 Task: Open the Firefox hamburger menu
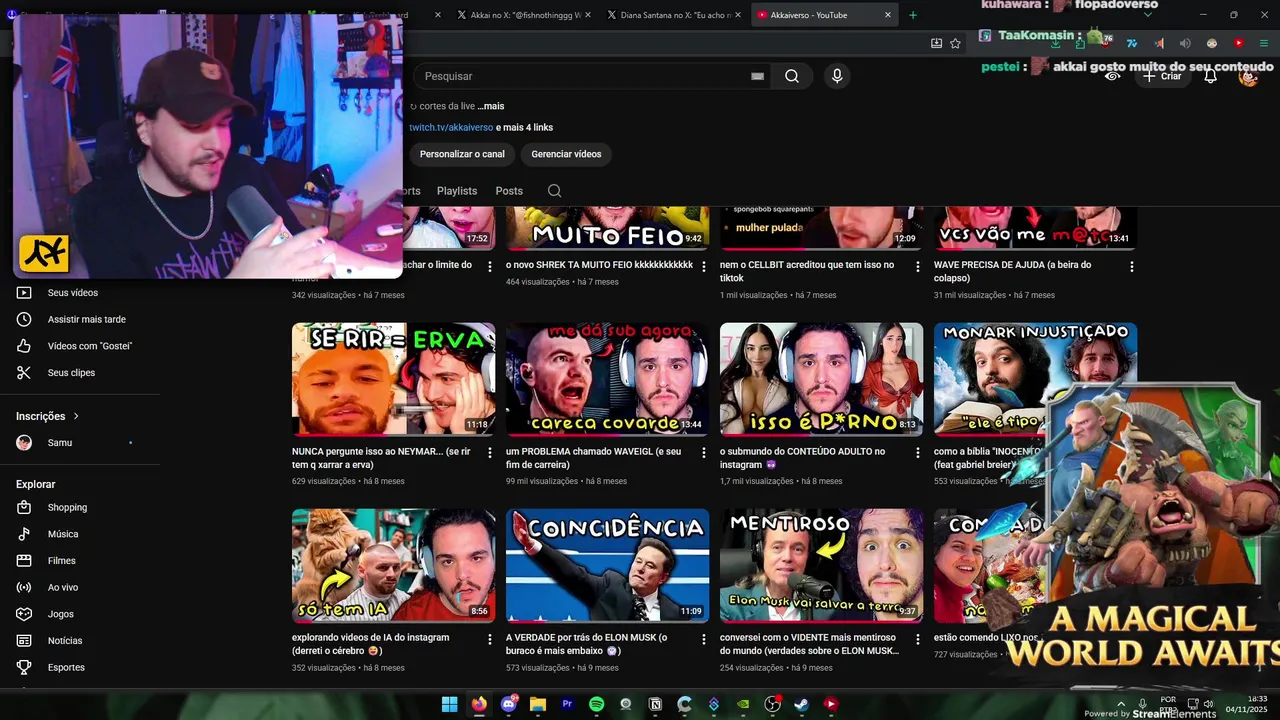[1264, 43]
